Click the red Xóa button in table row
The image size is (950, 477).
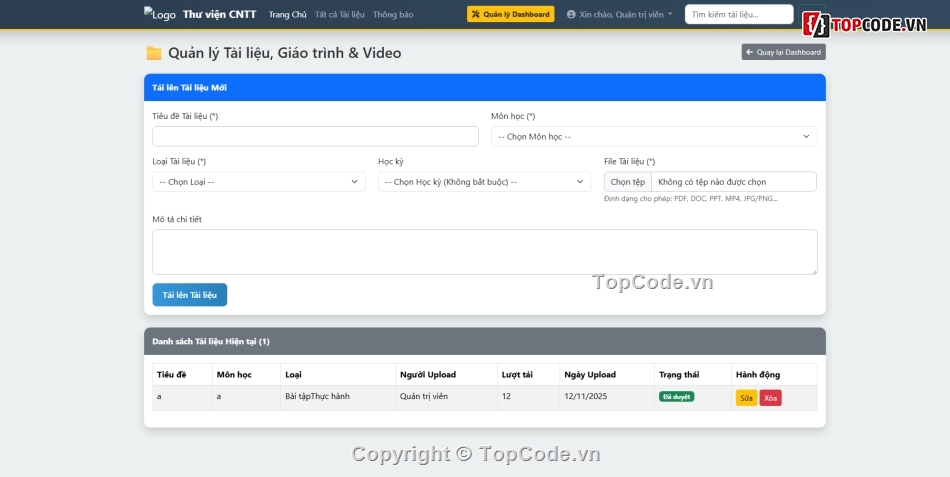pyautogui.click(x=770, y=398)
